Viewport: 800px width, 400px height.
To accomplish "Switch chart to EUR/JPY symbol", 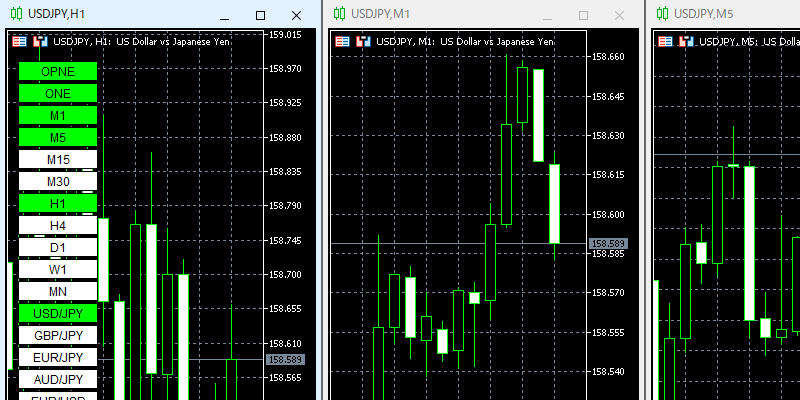I will (x=58, y=357).
